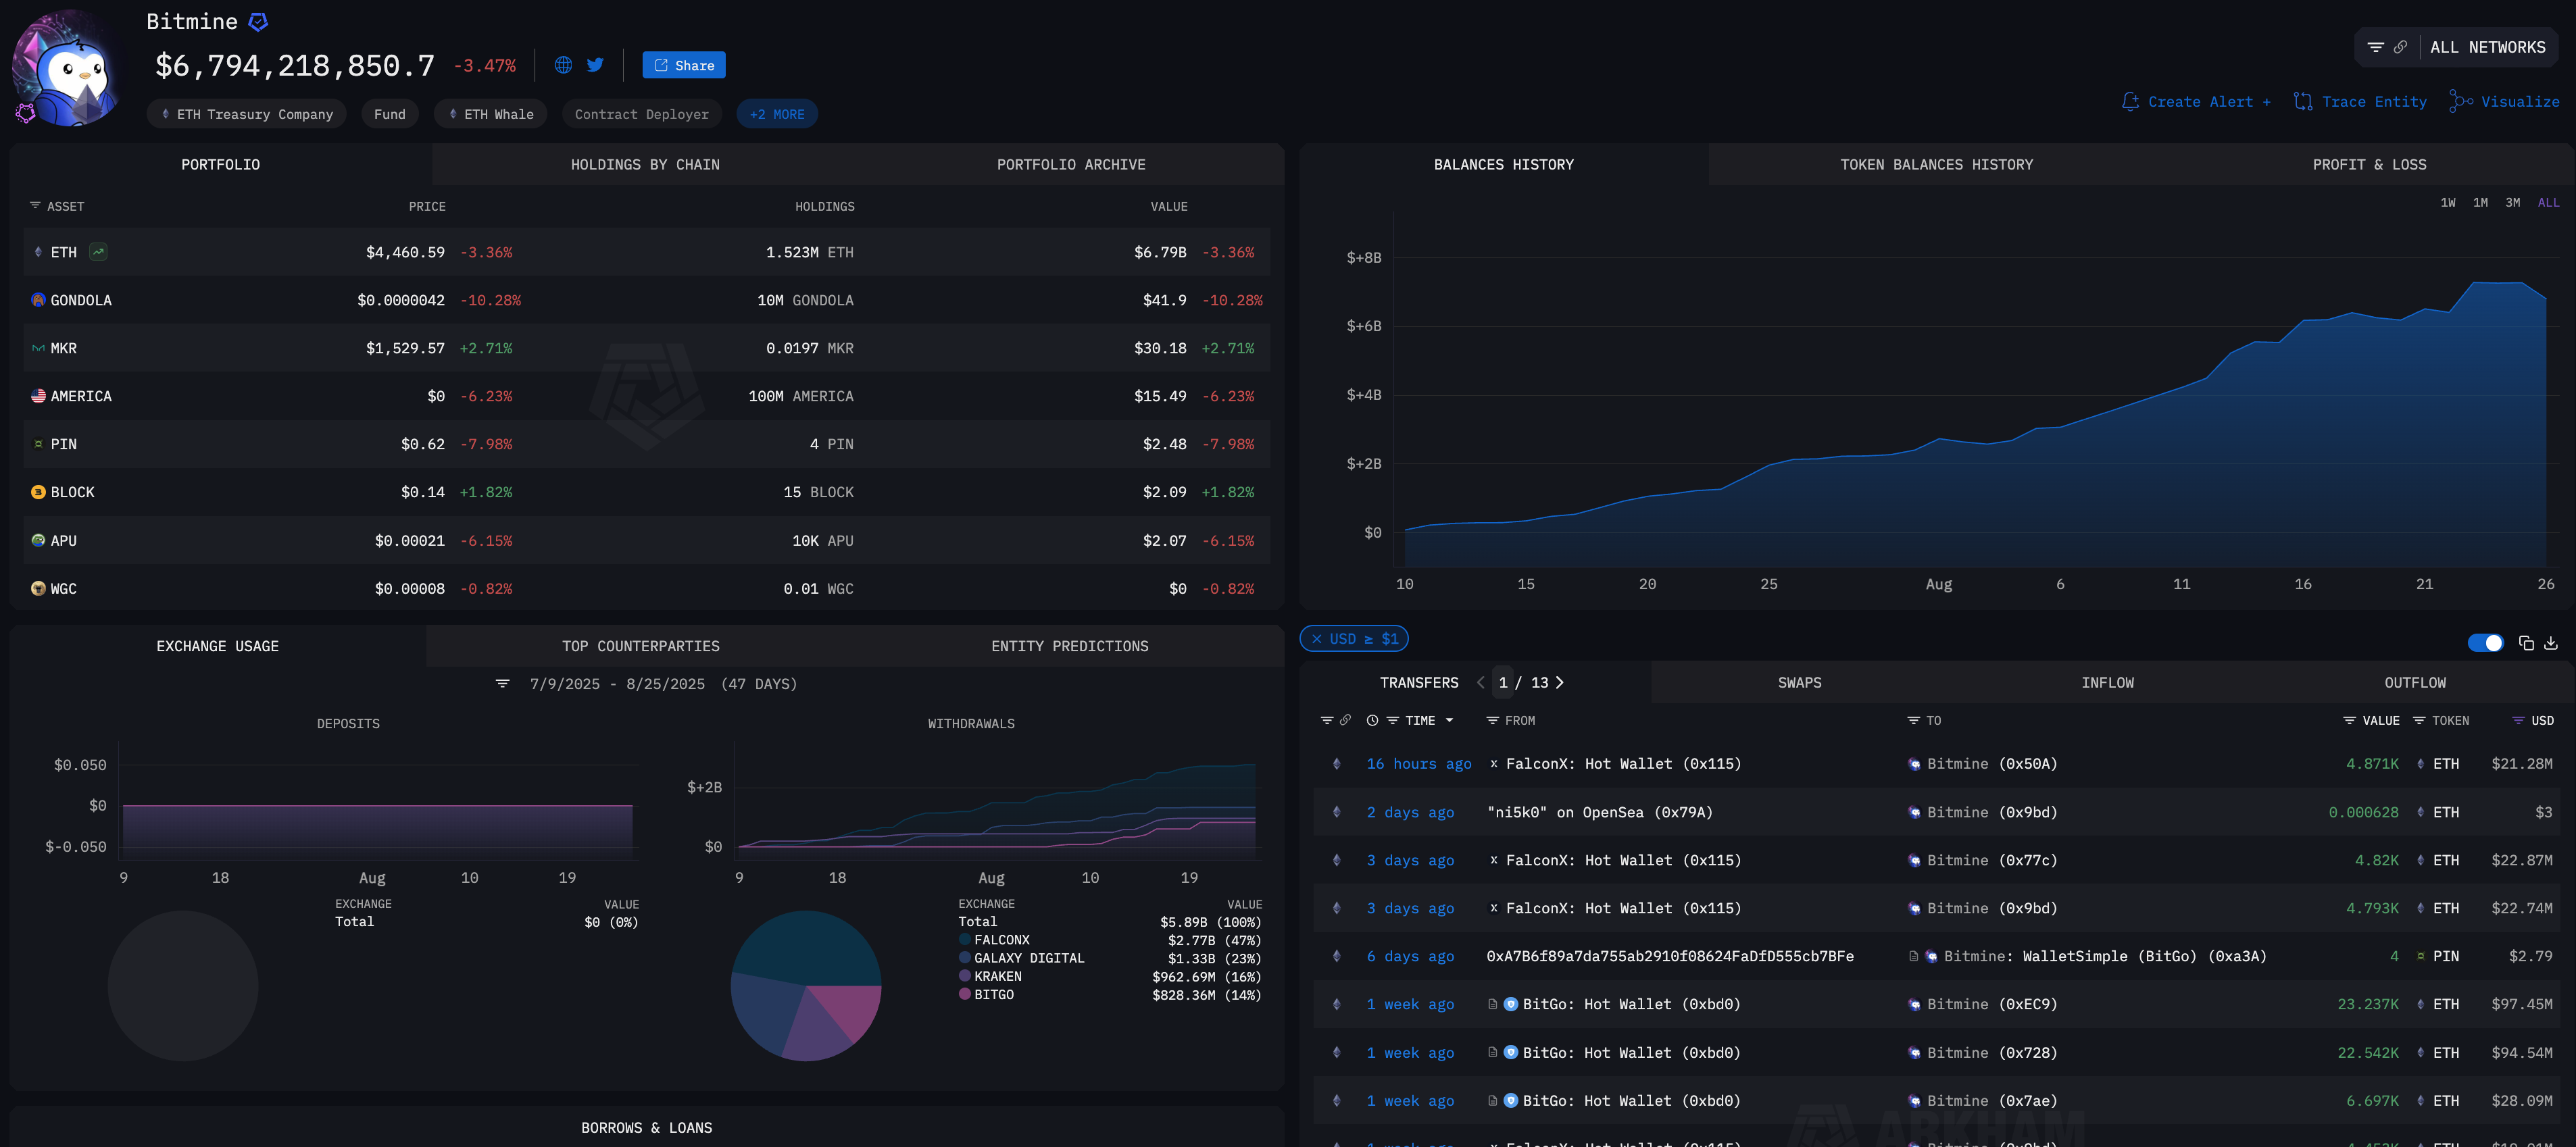Expand the +2 MORE tags

tap(777, 114)
